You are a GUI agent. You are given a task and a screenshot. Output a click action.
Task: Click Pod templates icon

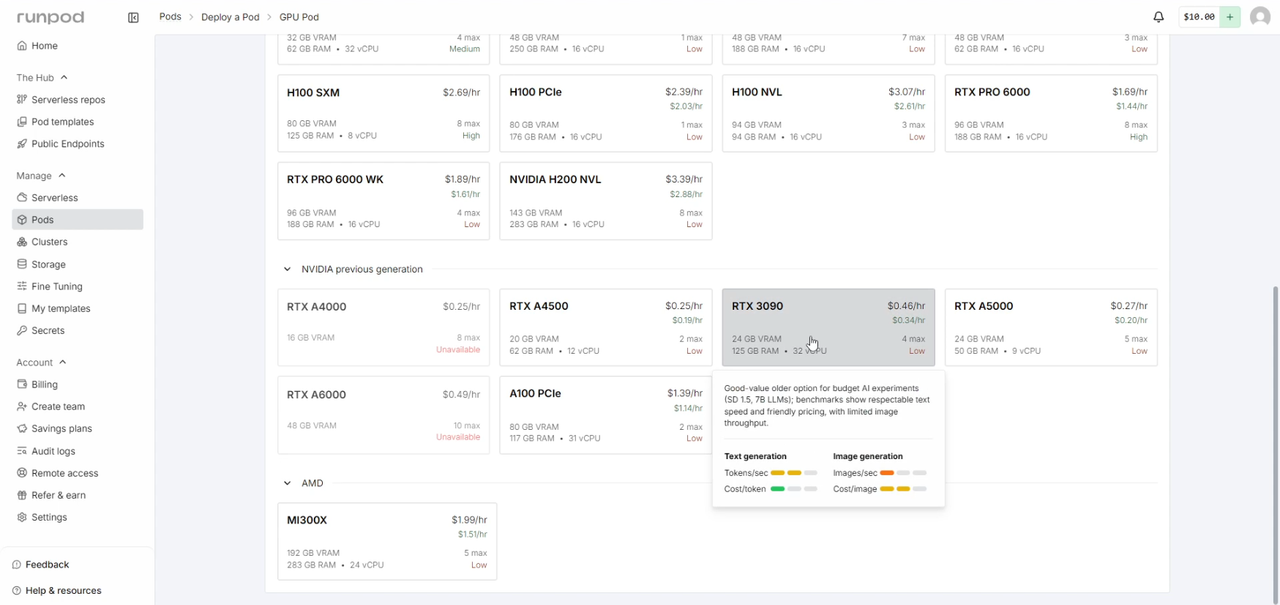point(22,122)
